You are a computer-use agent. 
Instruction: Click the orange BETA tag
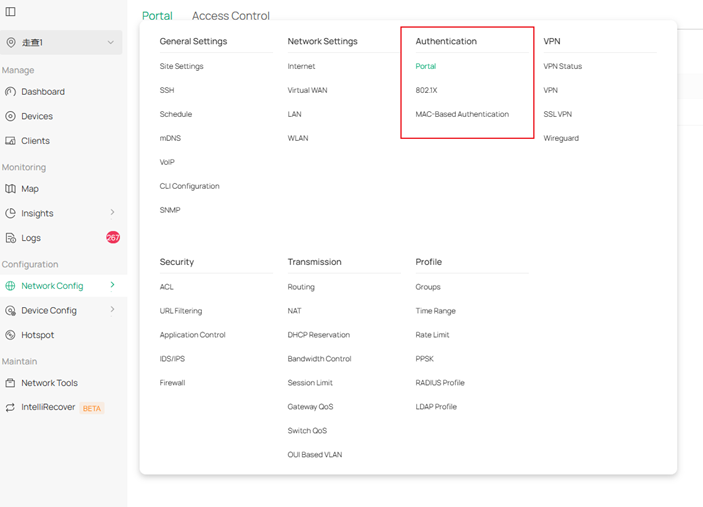point(92,408)
